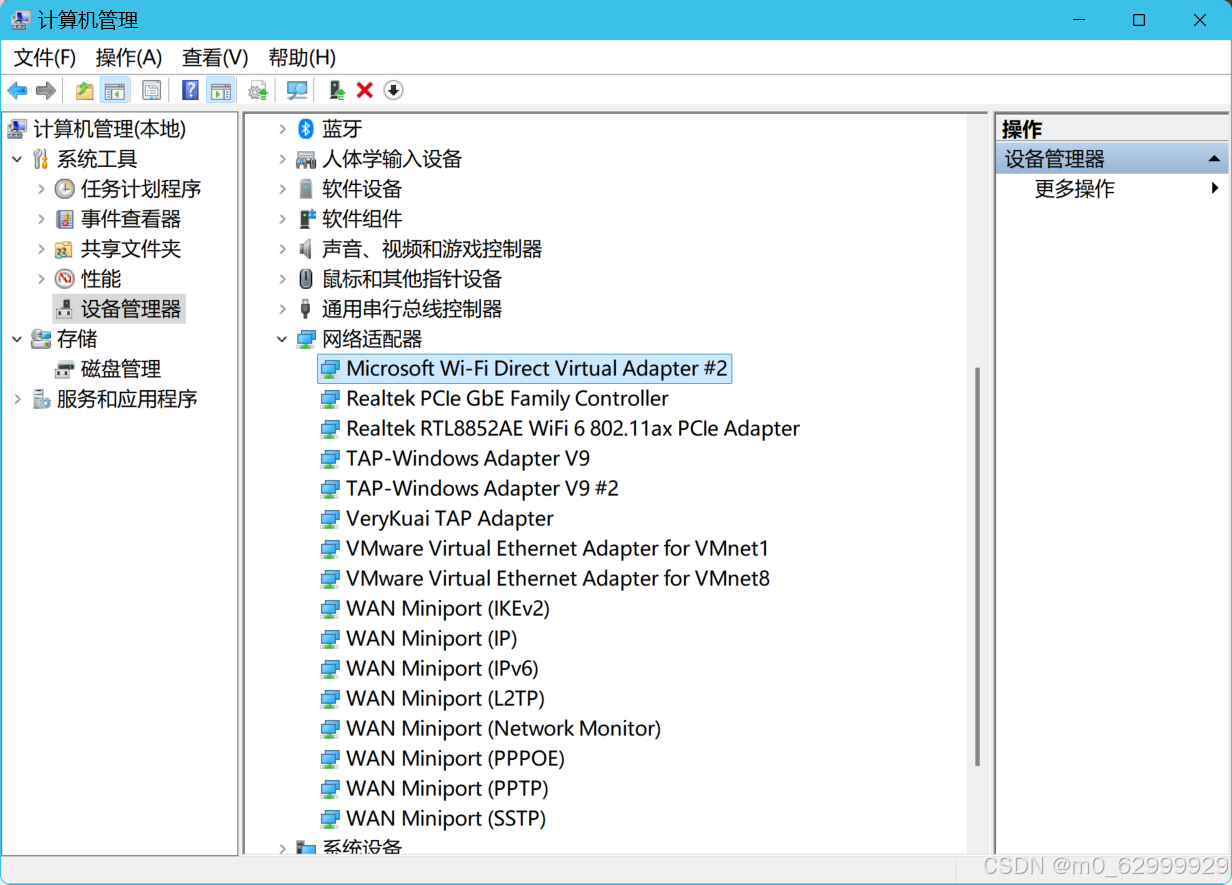Viewport: 1232px width, 885px height.
Task: Select WAN Miniport (Network Monitor)
Action: tap(504, 729)
